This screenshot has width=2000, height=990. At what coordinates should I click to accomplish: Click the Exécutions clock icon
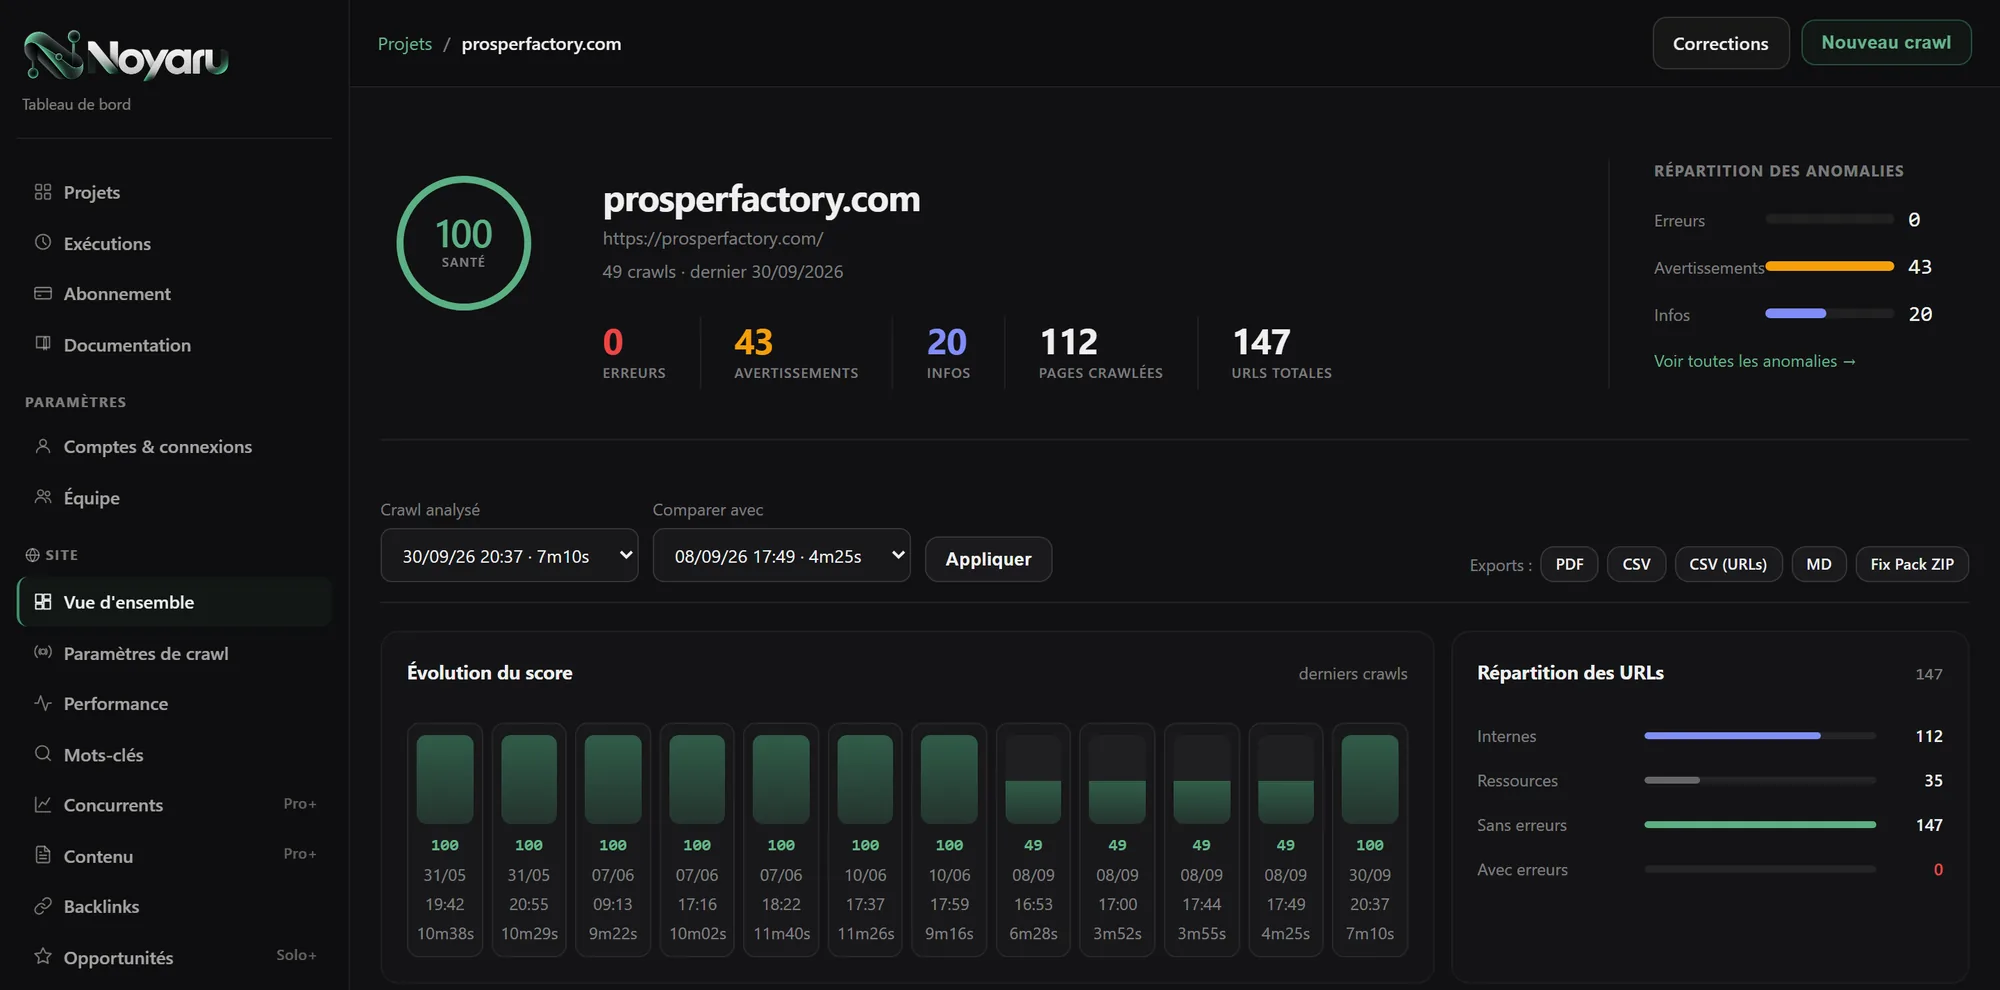[x=43, y=243]
